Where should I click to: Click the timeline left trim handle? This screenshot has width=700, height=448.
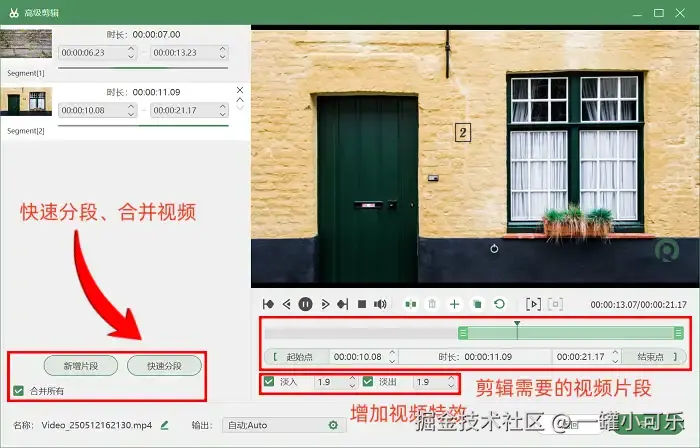463,333
